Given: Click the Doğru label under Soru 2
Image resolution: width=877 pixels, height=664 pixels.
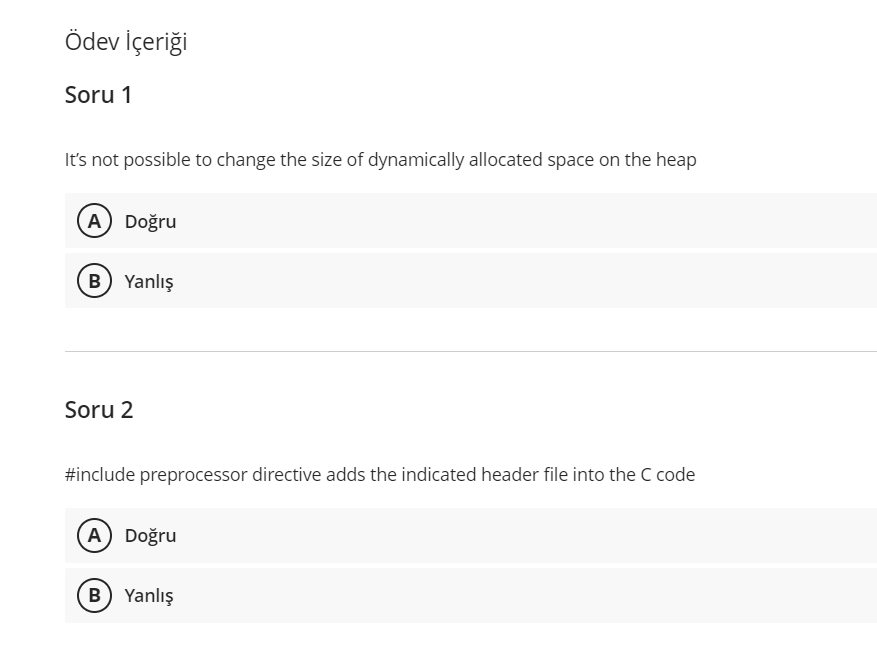Looking at the screenshot, I should [x=150, y=535].
